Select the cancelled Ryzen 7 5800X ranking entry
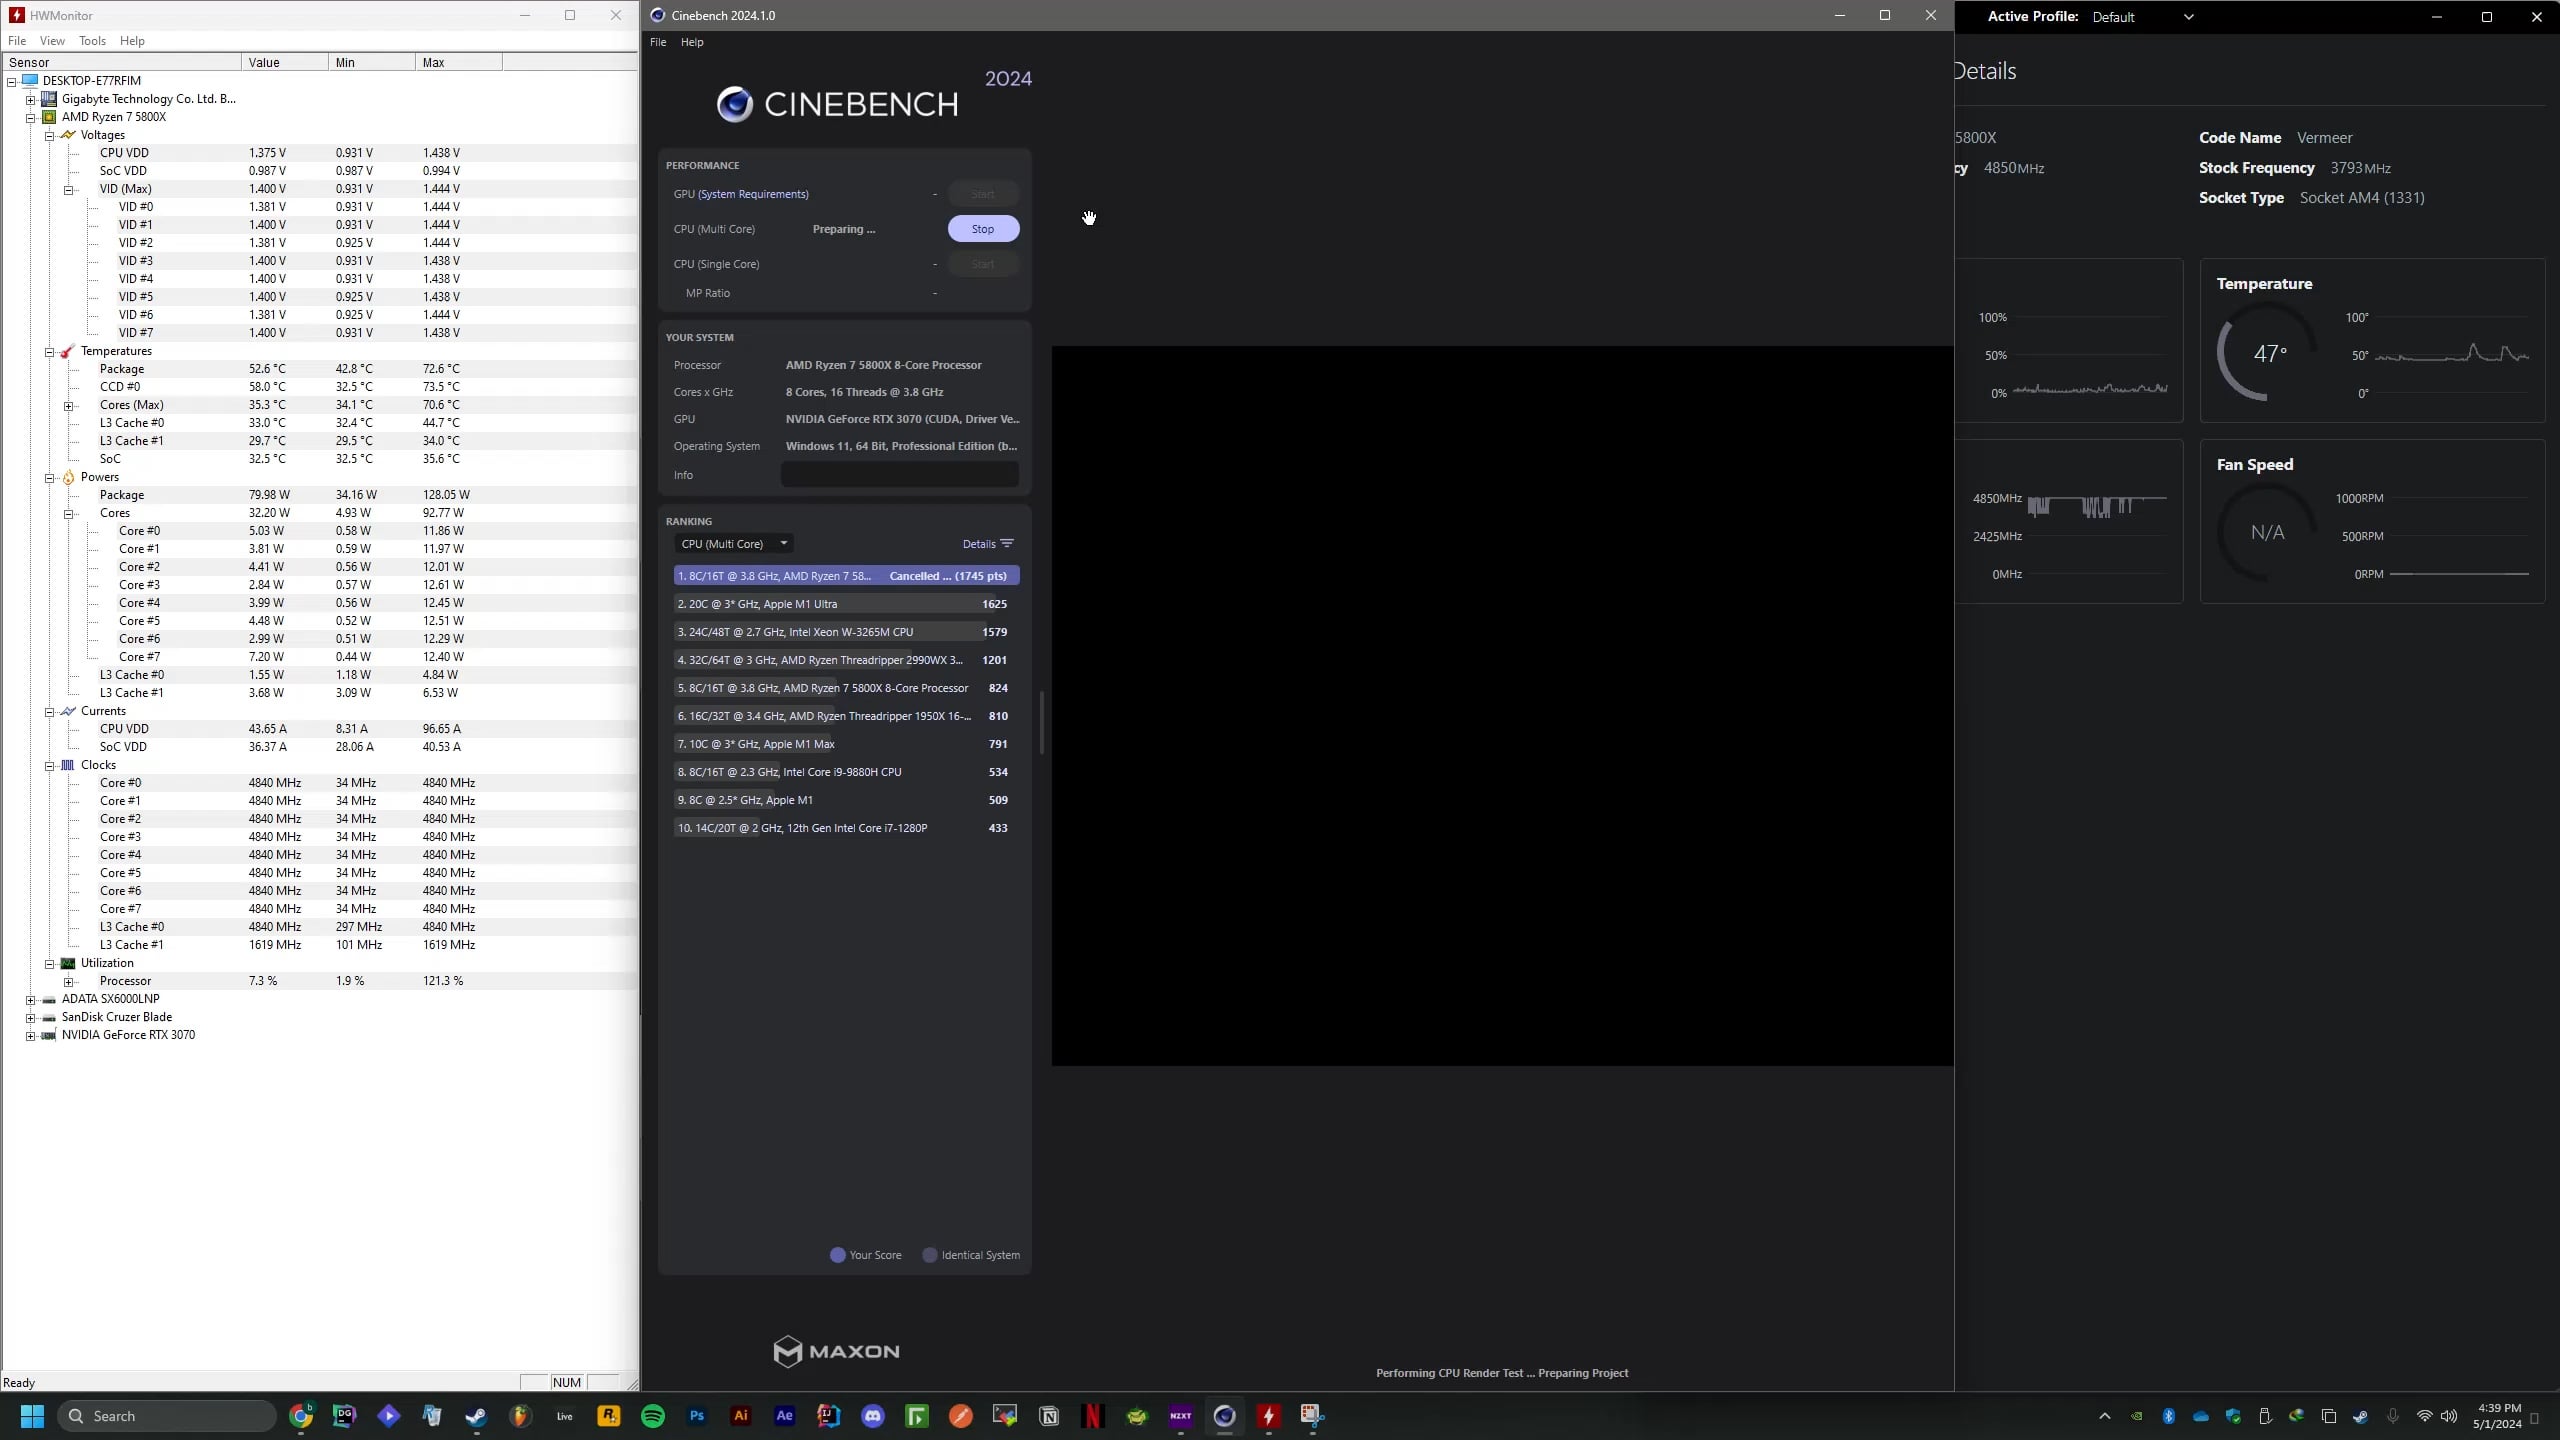The height and width of the screenshot is (1440, 2560). [x=846, y=576]
